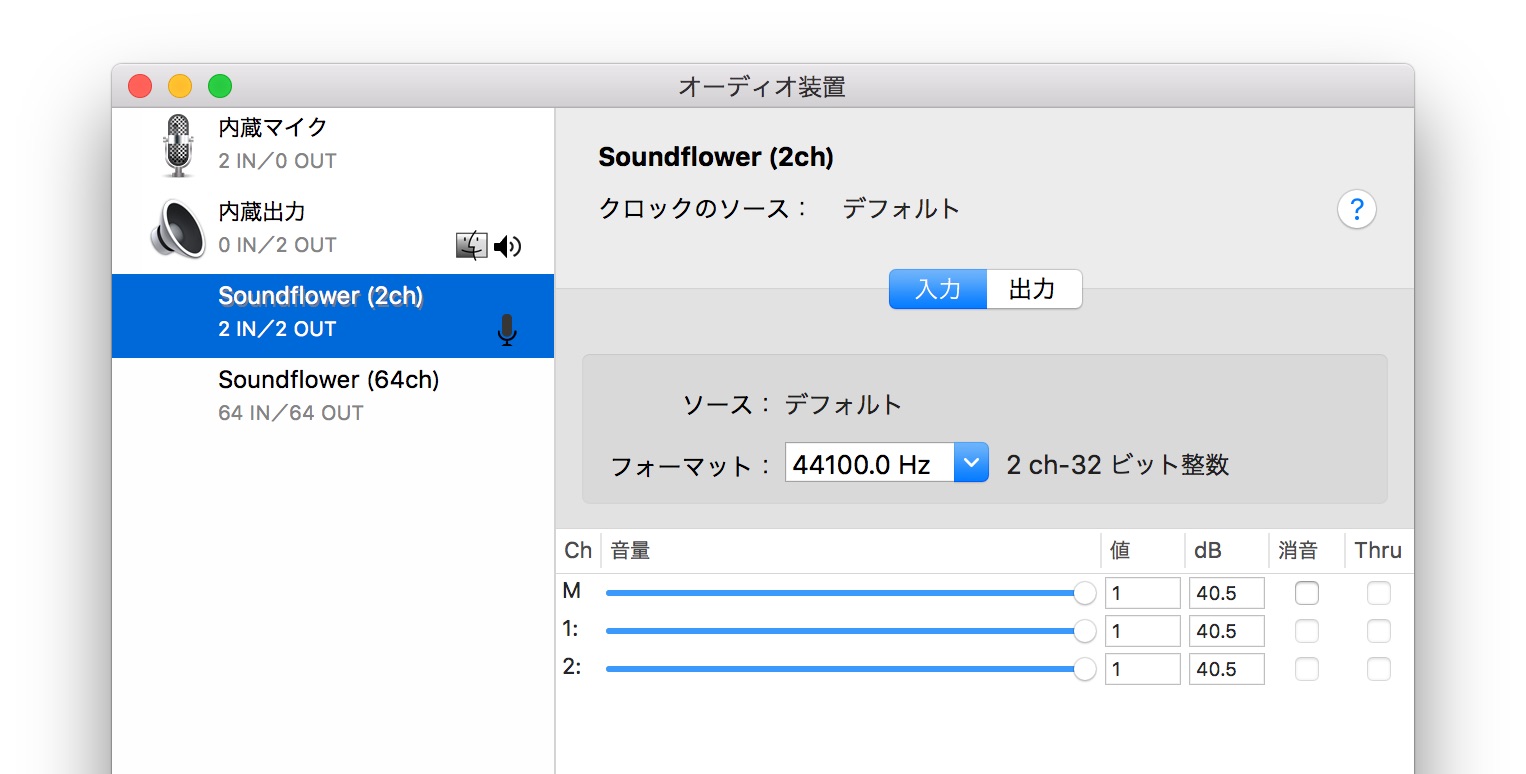Viewport: 1526px width, 774px height.
Task: Select the built-in microphone icon (内蔵マイク)
Action: [x=178, y=145]
